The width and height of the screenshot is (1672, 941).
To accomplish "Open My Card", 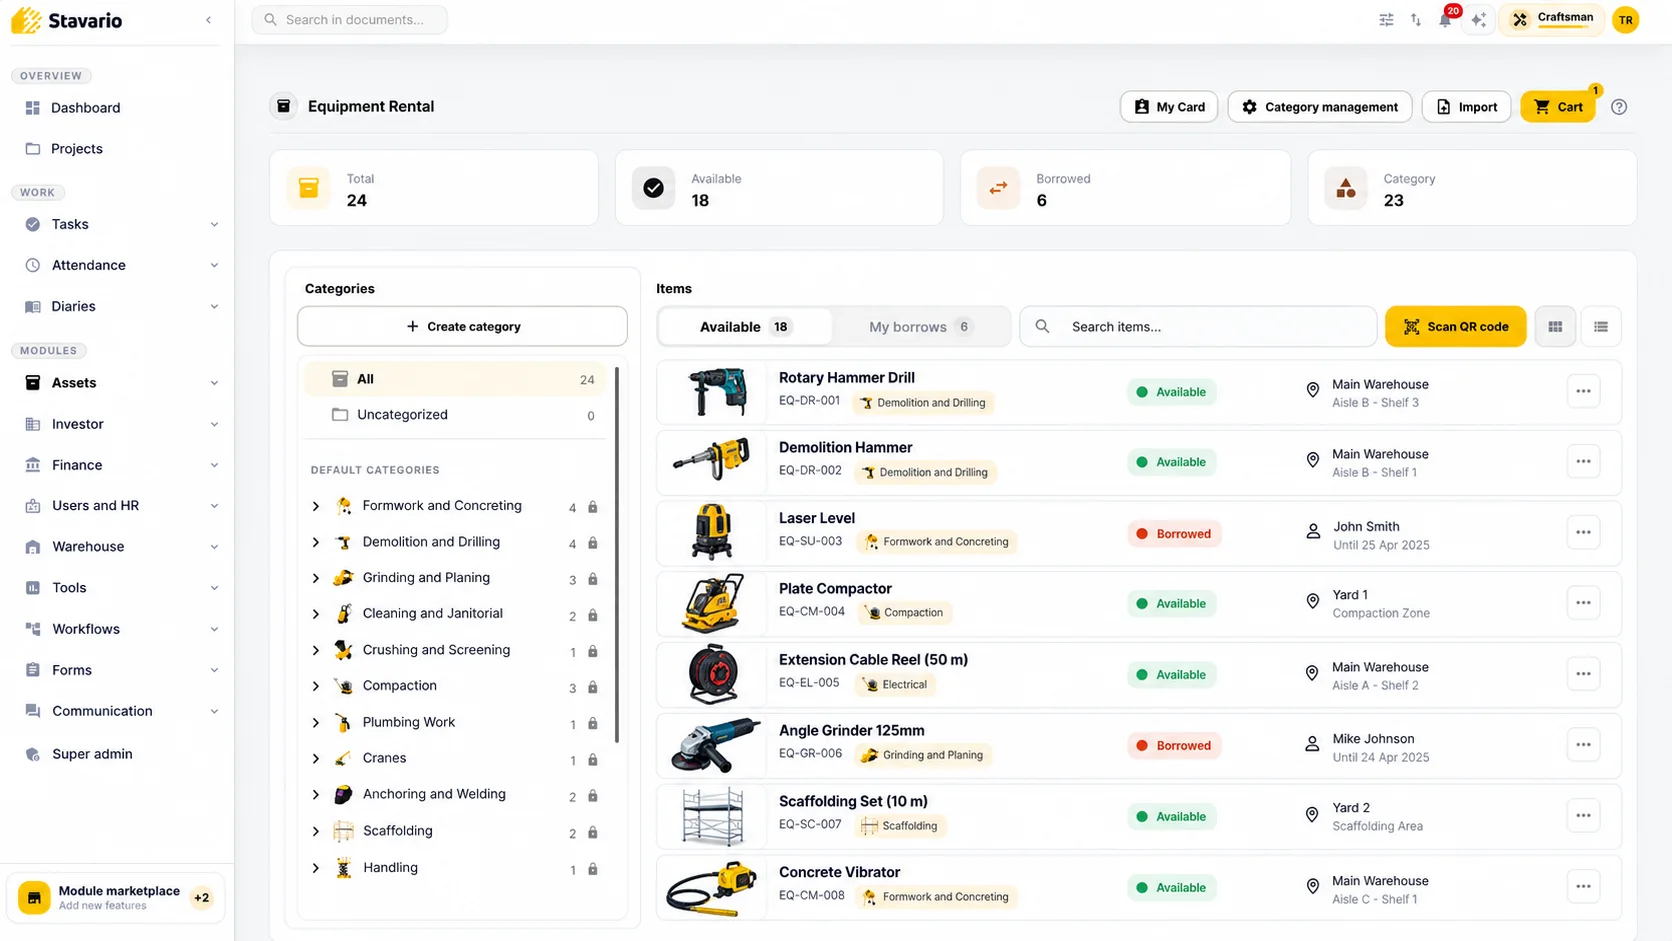I will pos(1169,107).
